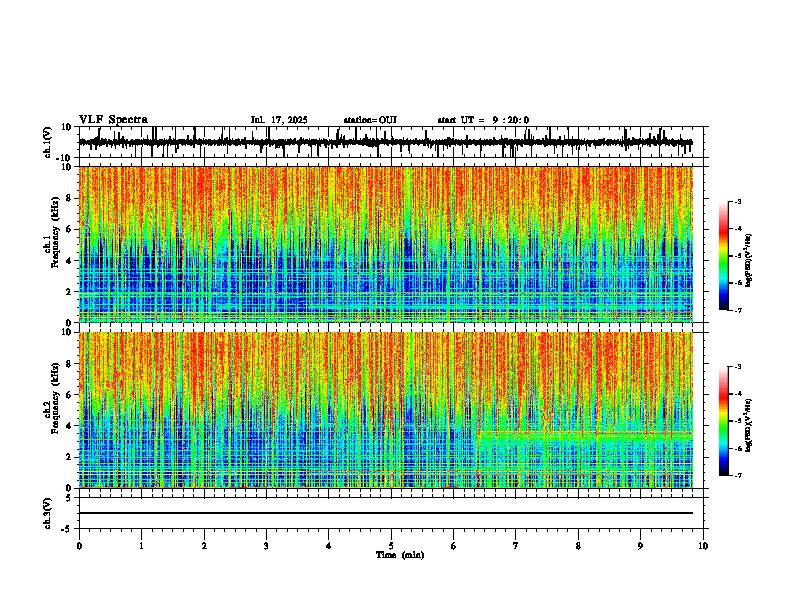The height and width of the screenshot is (612, 792).
Task: Click the "2" kHz tick on ch.2 frequency axis
Action: pos(69,457)
